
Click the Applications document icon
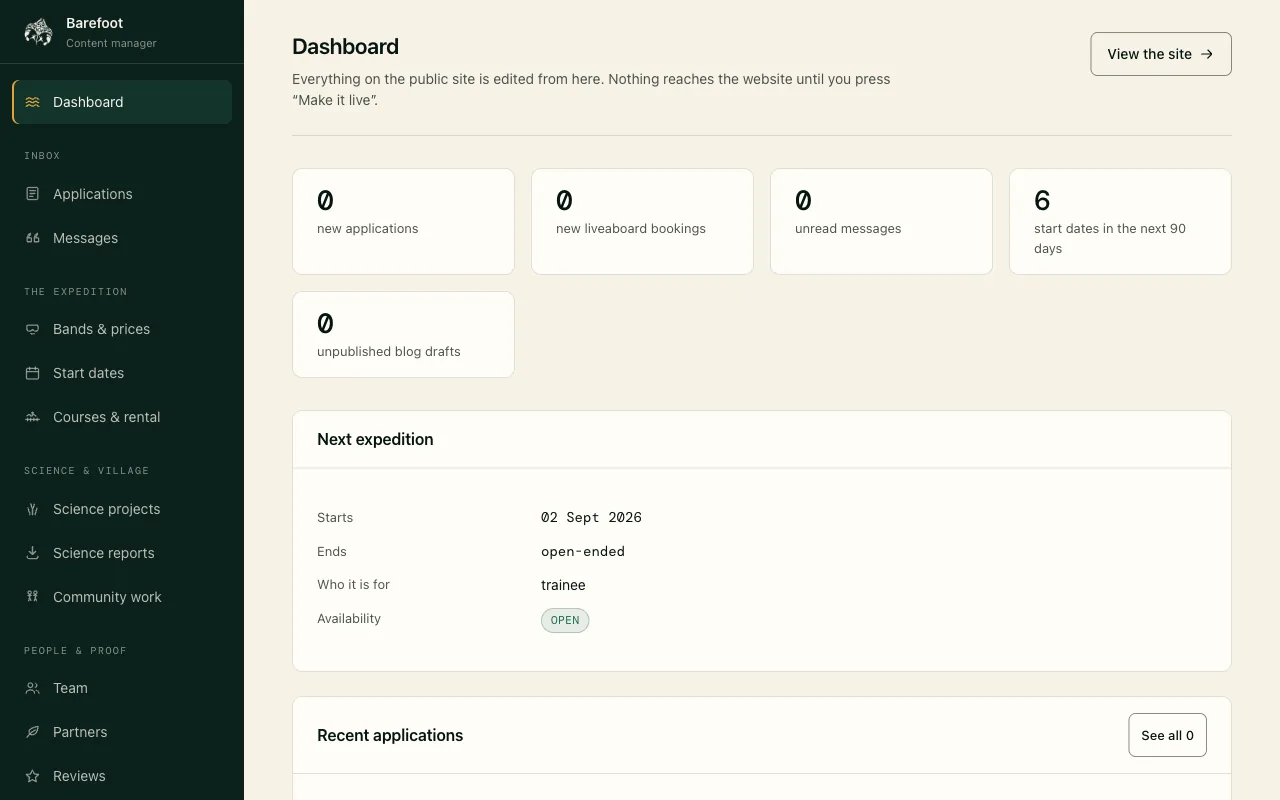(x=33, y=194)
